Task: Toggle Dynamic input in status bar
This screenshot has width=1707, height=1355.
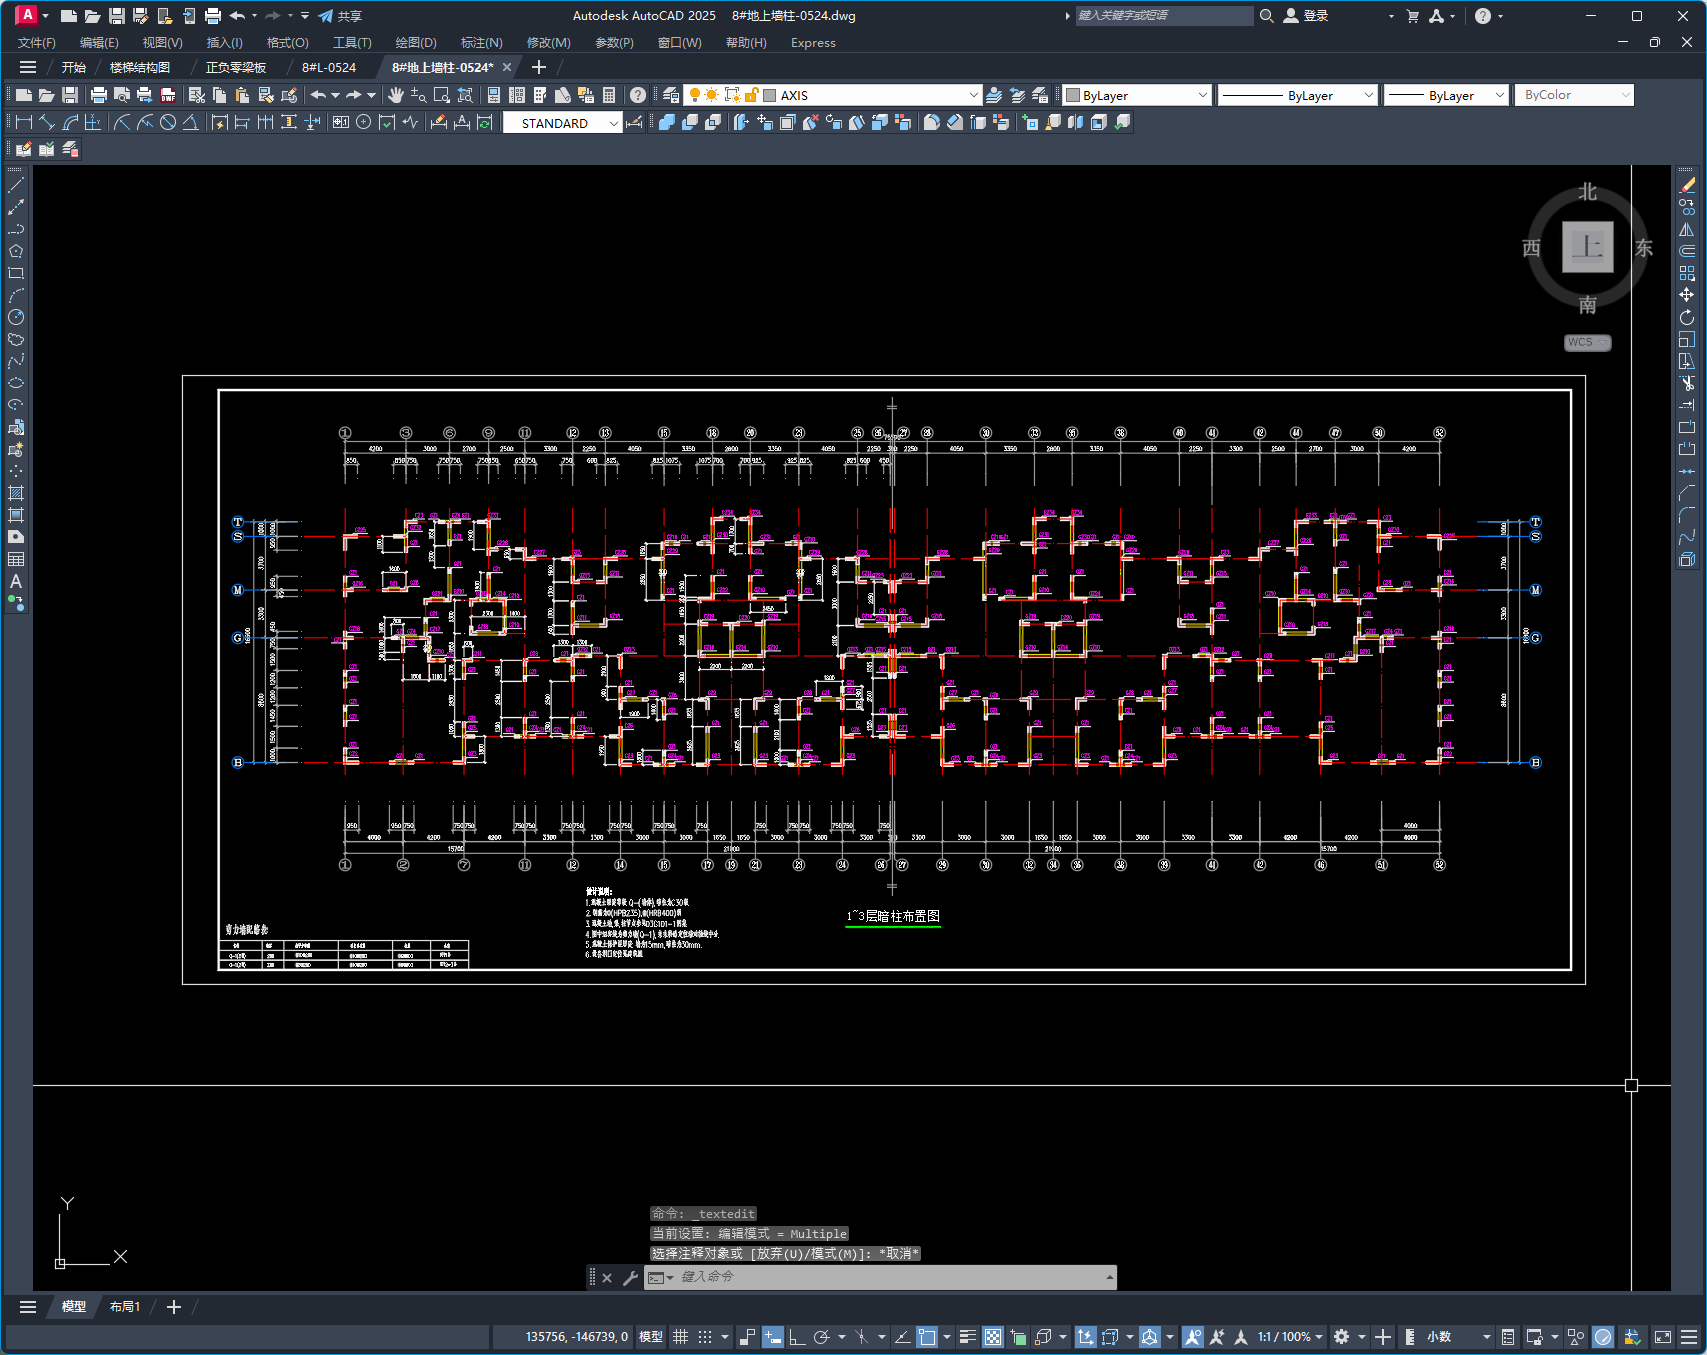Action: pos(773,1337)
